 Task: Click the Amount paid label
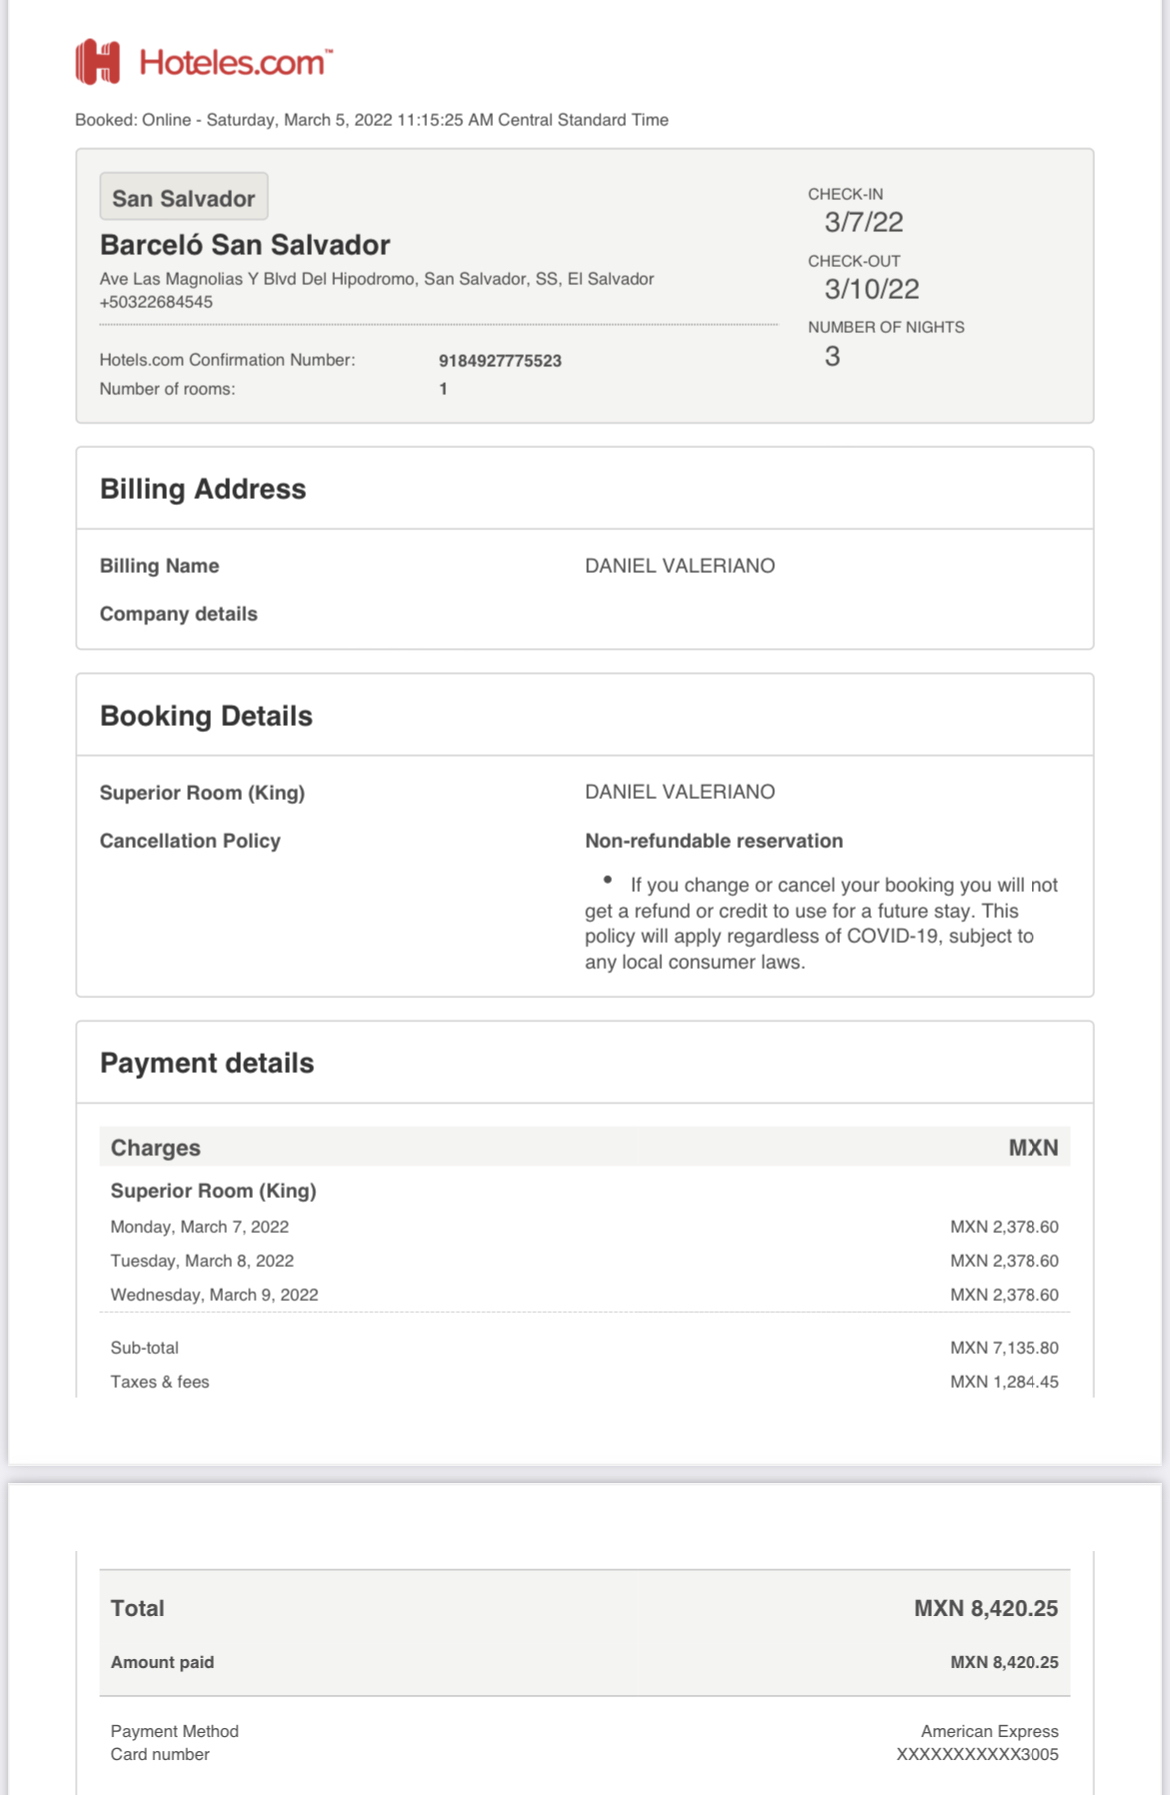(162, 1662)
